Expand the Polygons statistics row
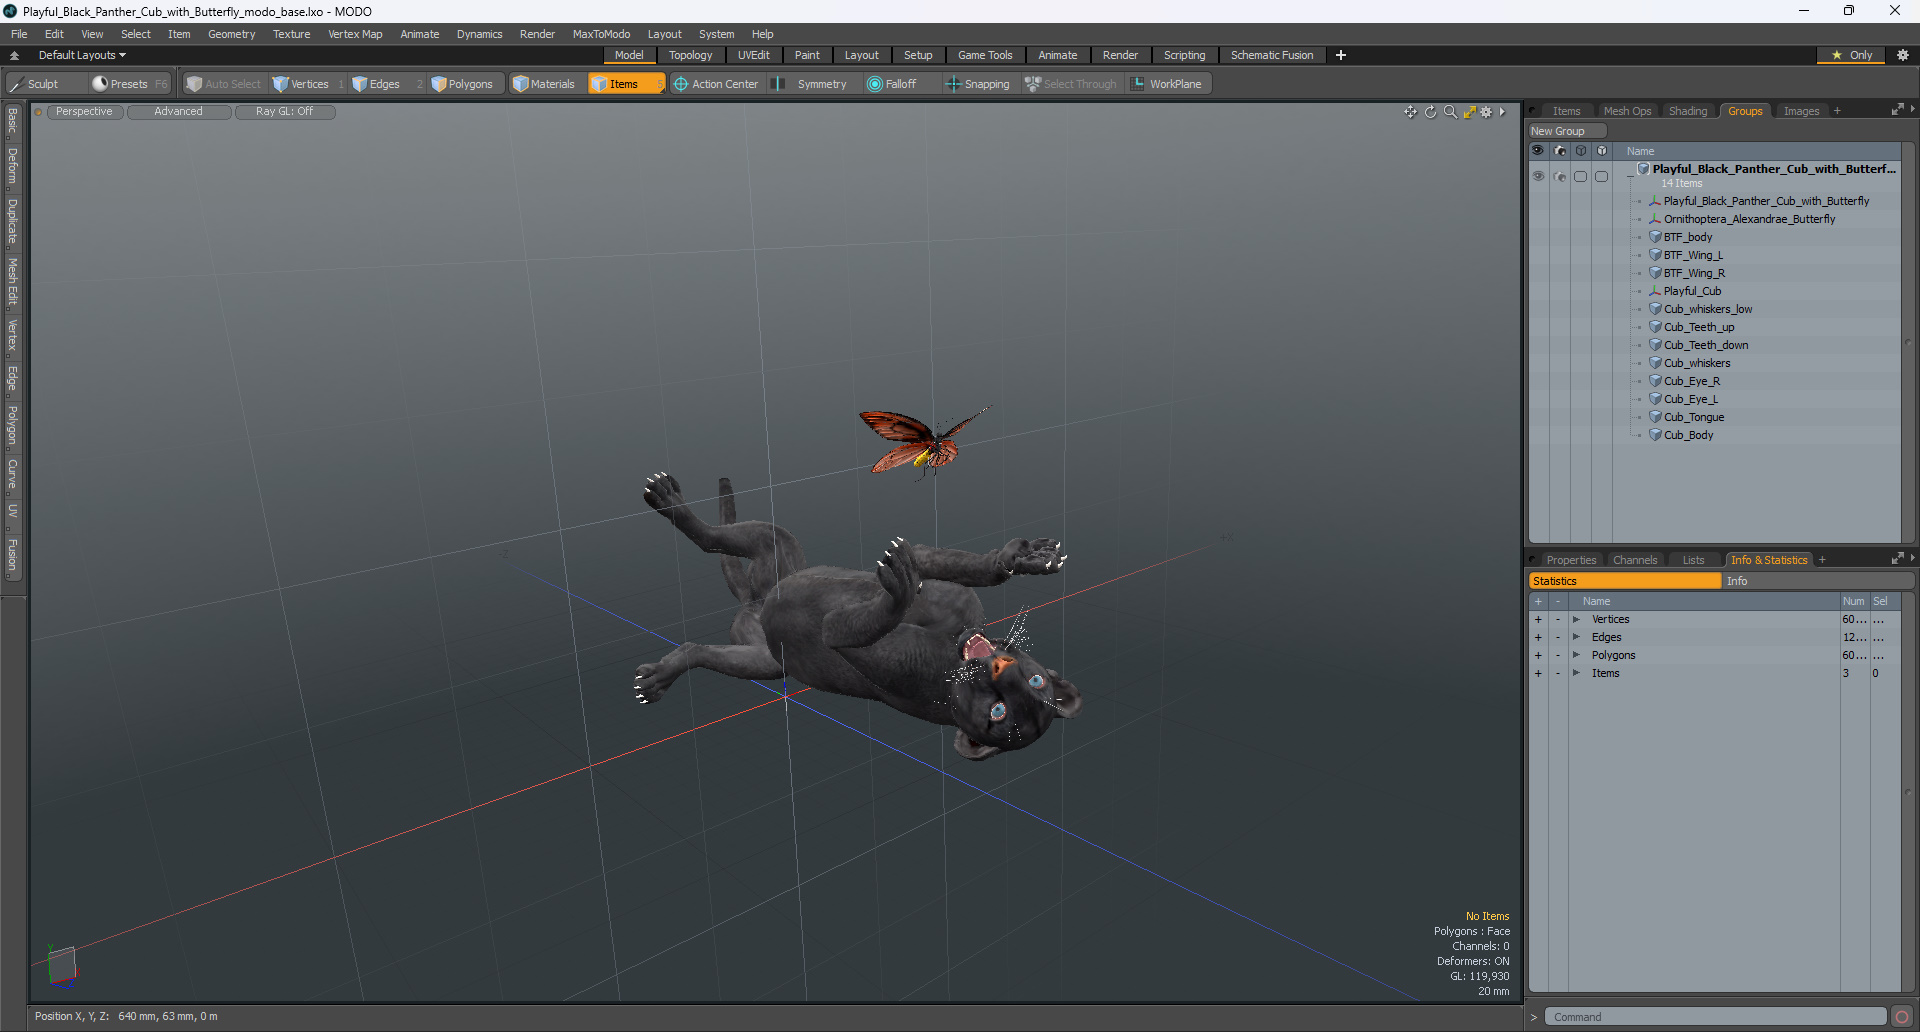Image resolution: width=1920 pixels, height=1032 pixels. [1576, 655]
